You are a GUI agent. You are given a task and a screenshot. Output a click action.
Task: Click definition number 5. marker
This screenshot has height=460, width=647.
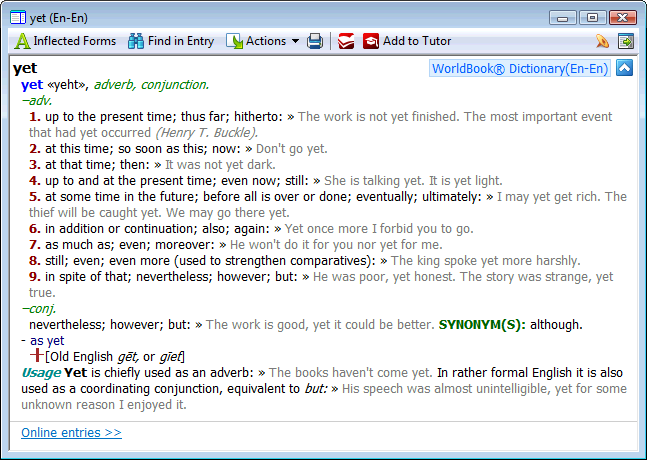click(x=35, y=197)
